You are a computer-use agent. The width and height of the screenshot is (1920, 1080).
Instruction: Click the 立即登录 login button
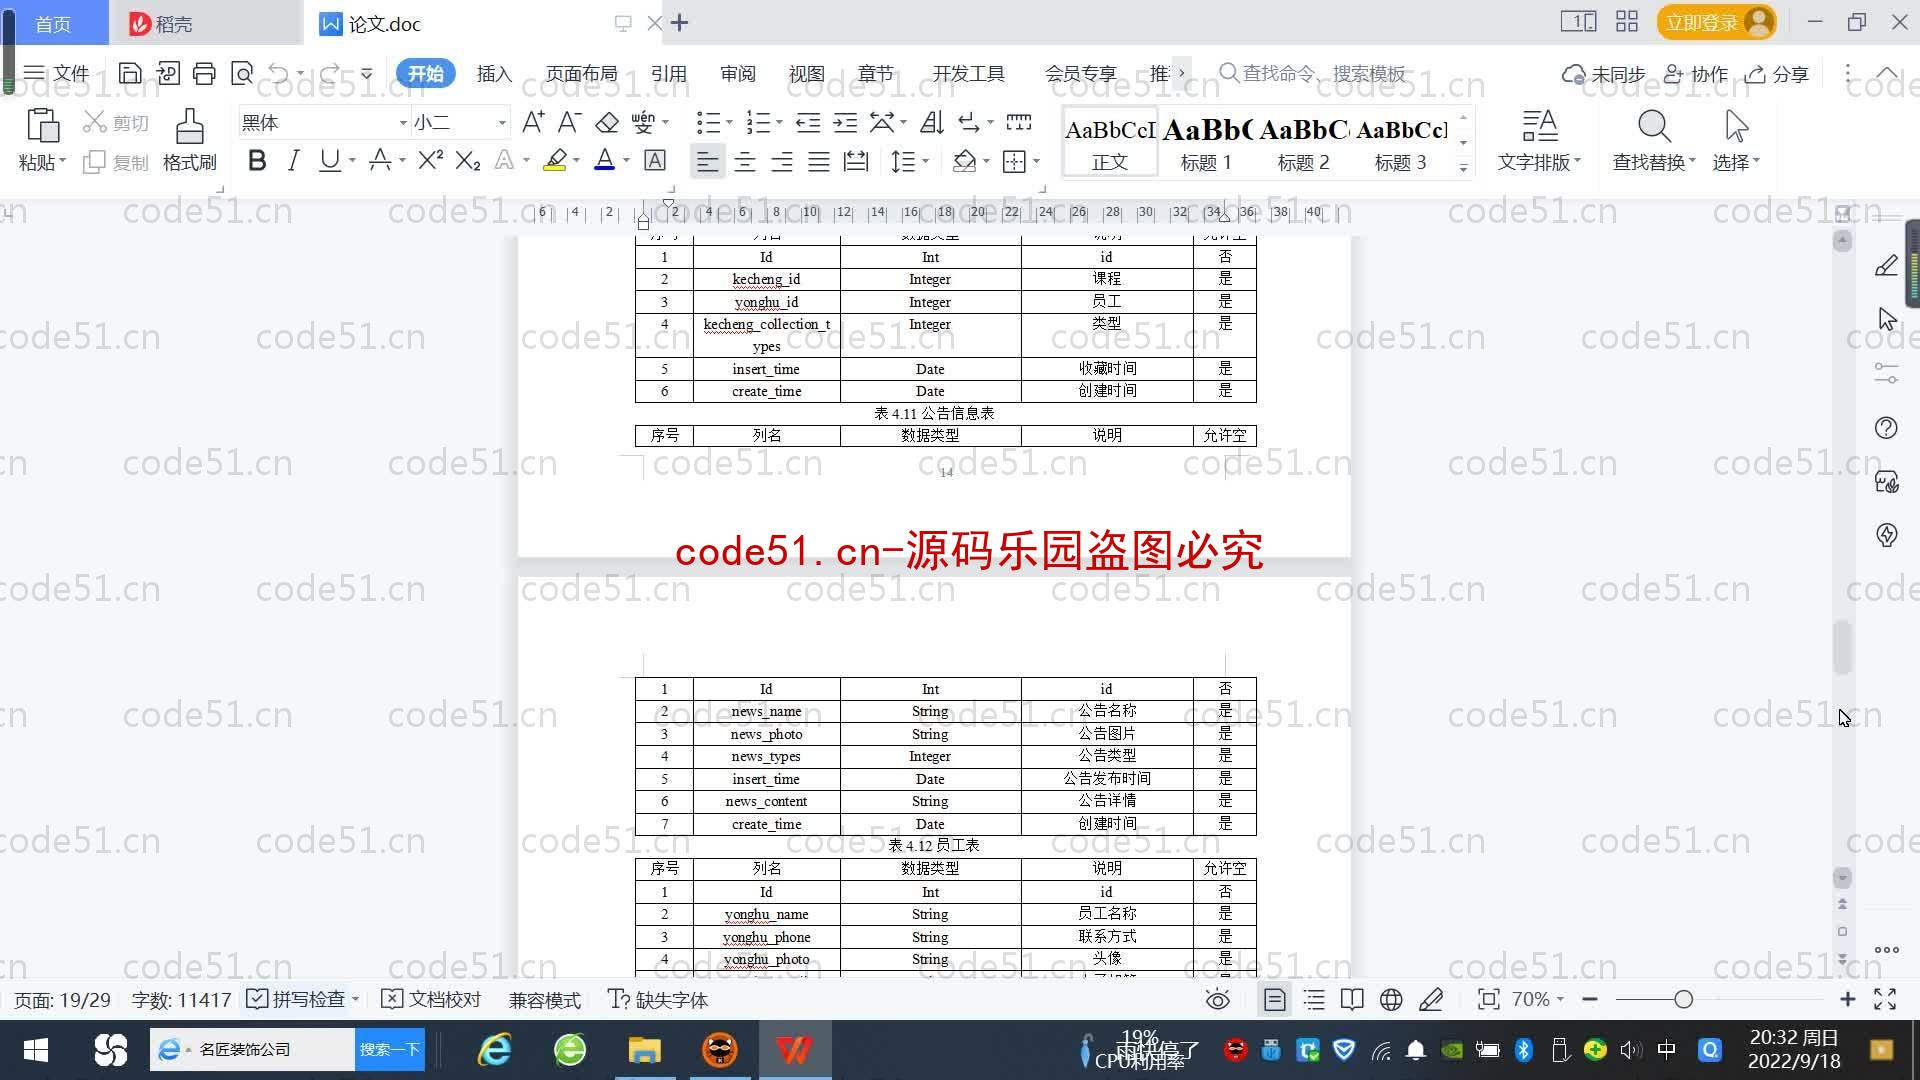click(1716, 22)
